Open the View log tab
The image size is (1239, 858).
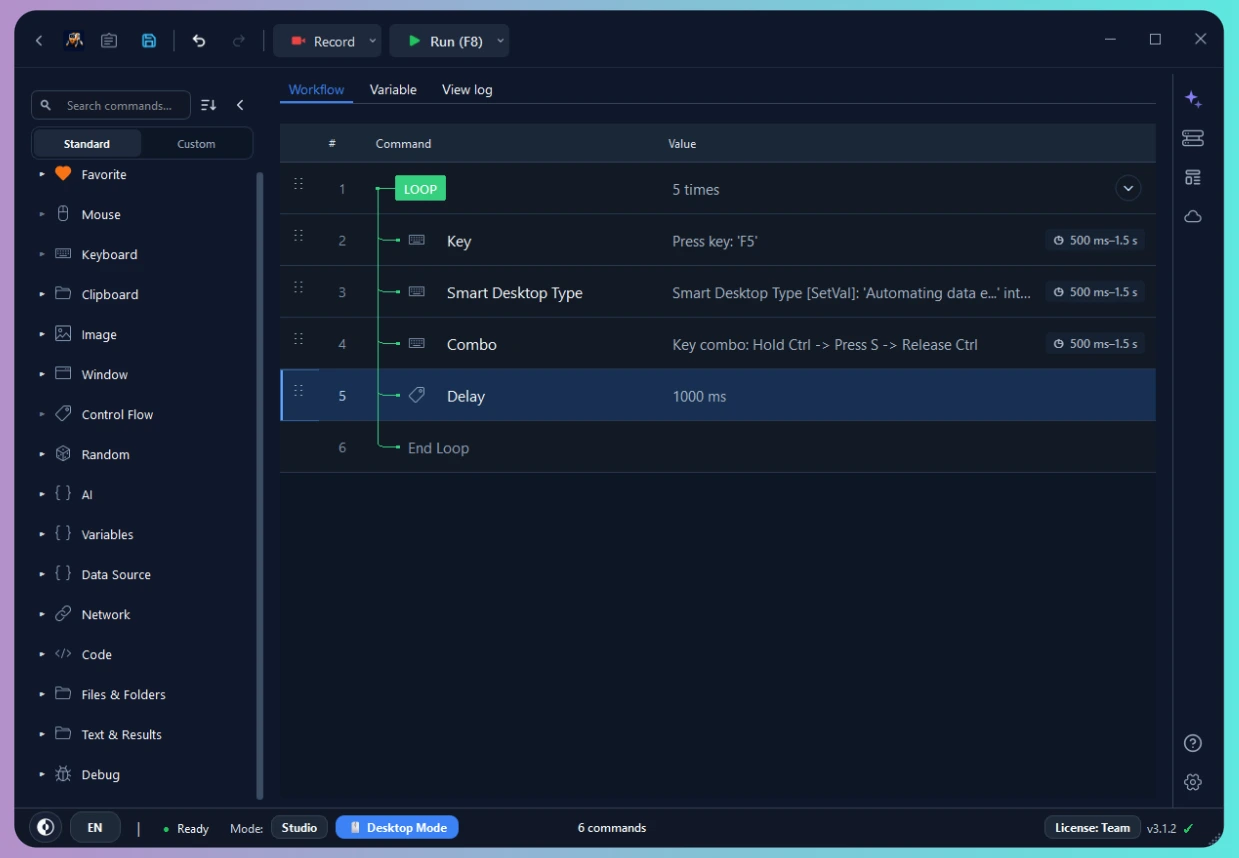point(467,89)
